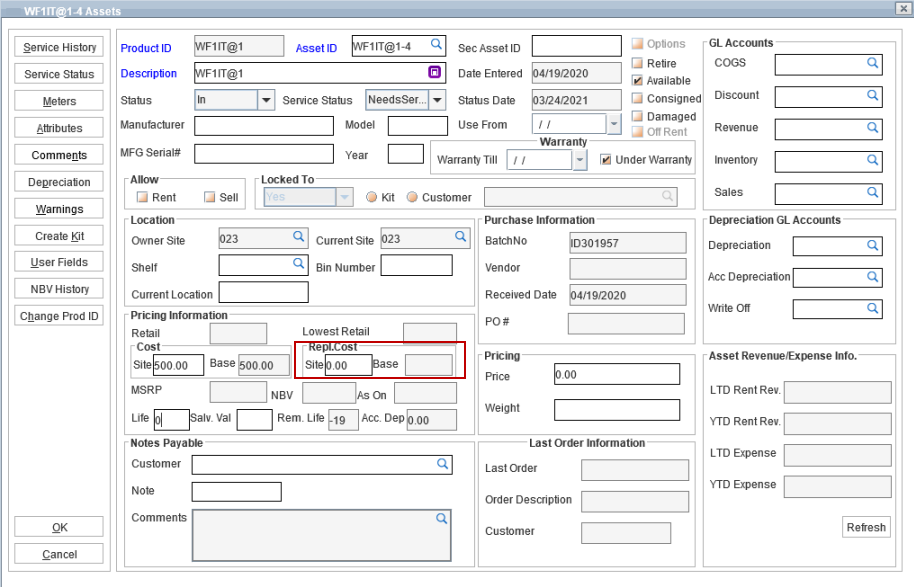Click the Notes Payable Customer search icon
The height and width of the screenshot is (587, 914).
(442, 464)
